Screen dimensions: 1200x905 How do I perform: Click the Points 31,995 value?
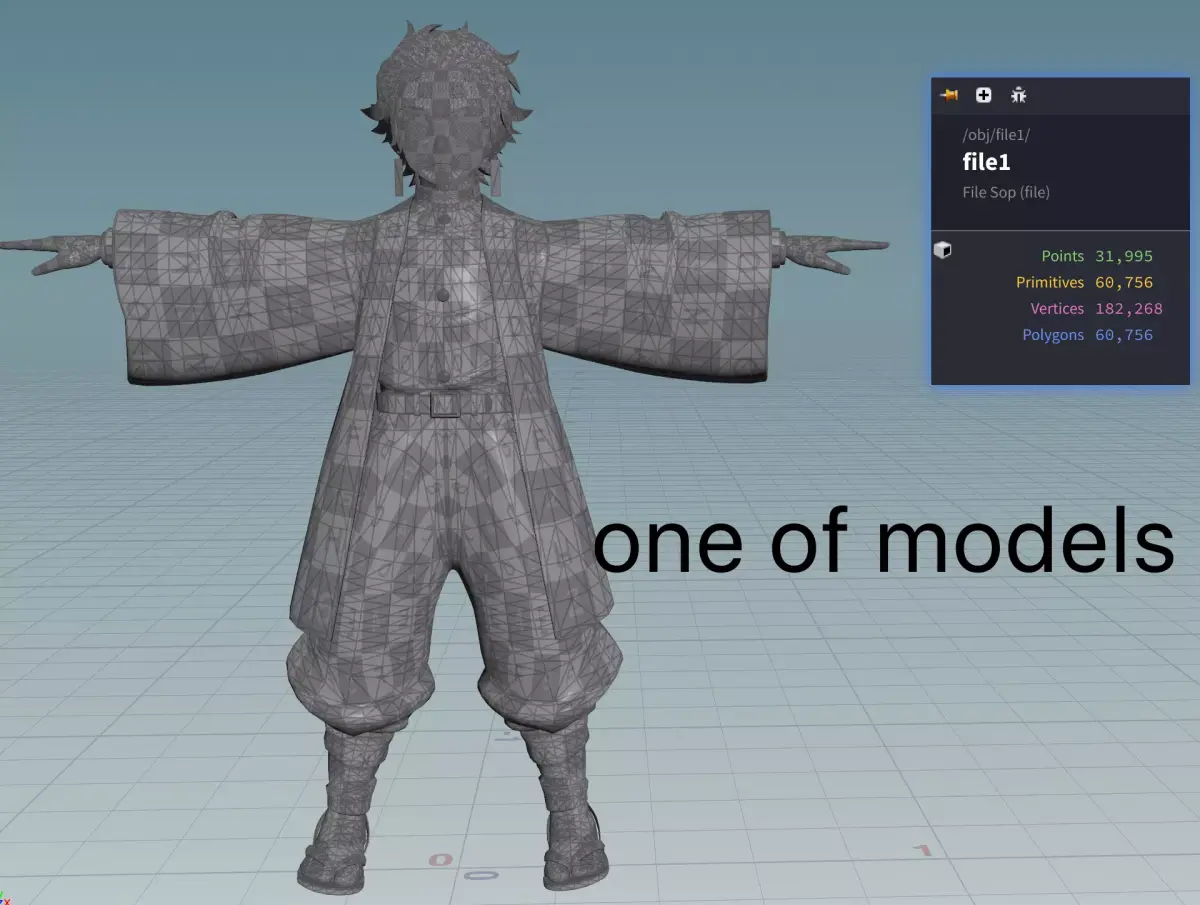(1124, 256)
